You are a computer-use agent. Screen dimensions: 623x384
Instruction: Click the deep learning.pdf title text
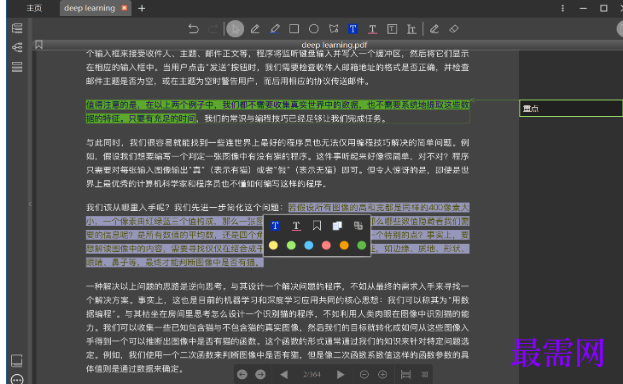pos(334,45)
